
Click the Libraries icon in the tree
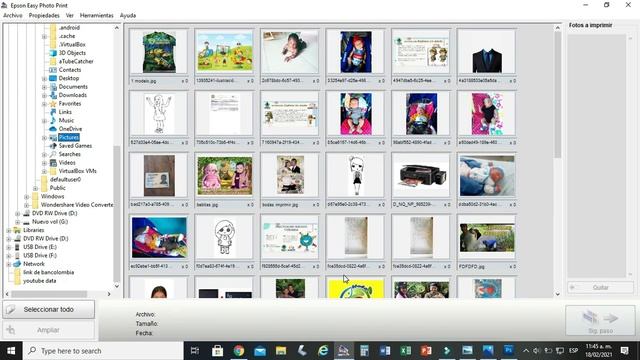[x=17, y=230]
